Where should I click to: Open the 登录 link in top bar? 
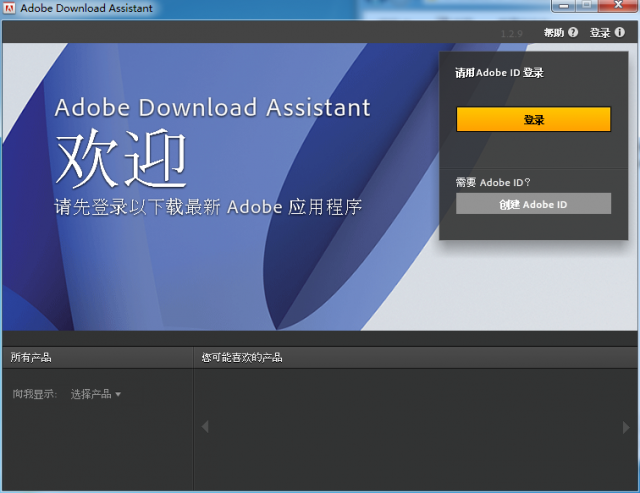point(600,33)
